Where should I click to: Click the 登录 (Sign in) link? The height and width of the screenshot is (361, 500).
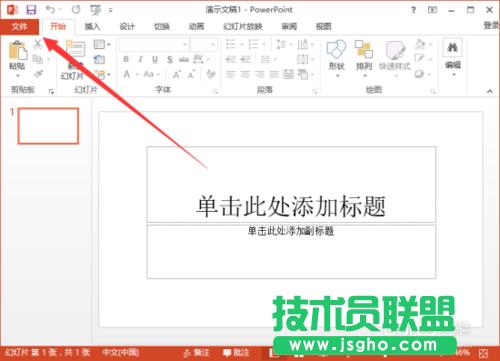click(491, 25)
